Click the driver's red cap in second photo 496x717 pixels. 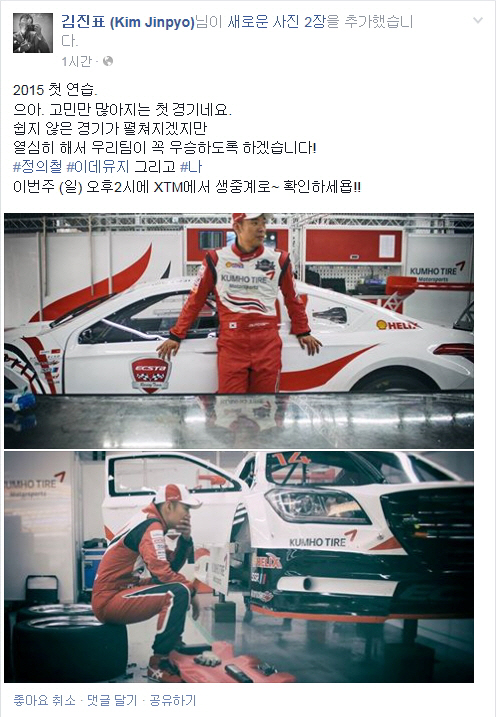(x=177, y=495)
